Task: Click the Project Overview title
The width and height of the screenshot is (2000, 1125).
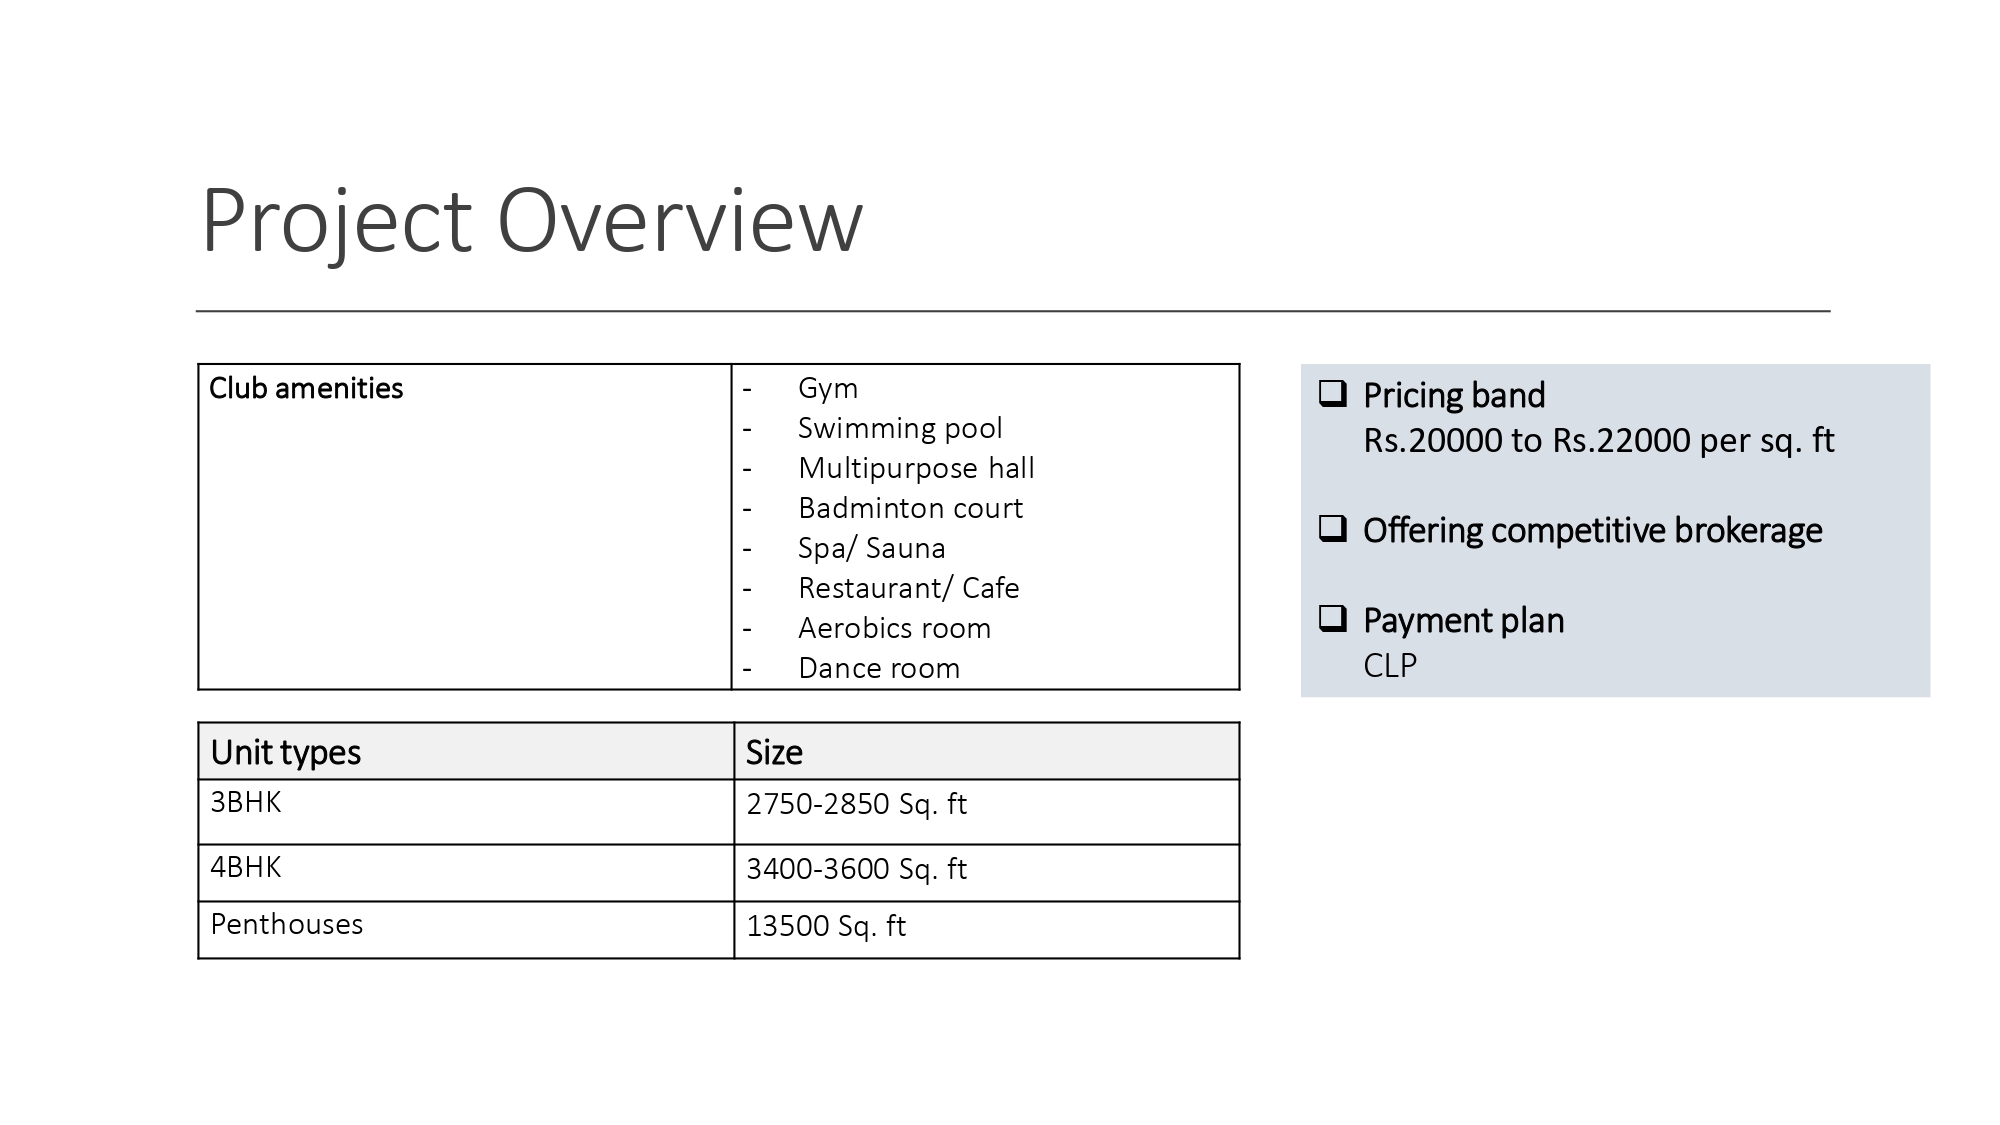Action: tap(531, 220)
